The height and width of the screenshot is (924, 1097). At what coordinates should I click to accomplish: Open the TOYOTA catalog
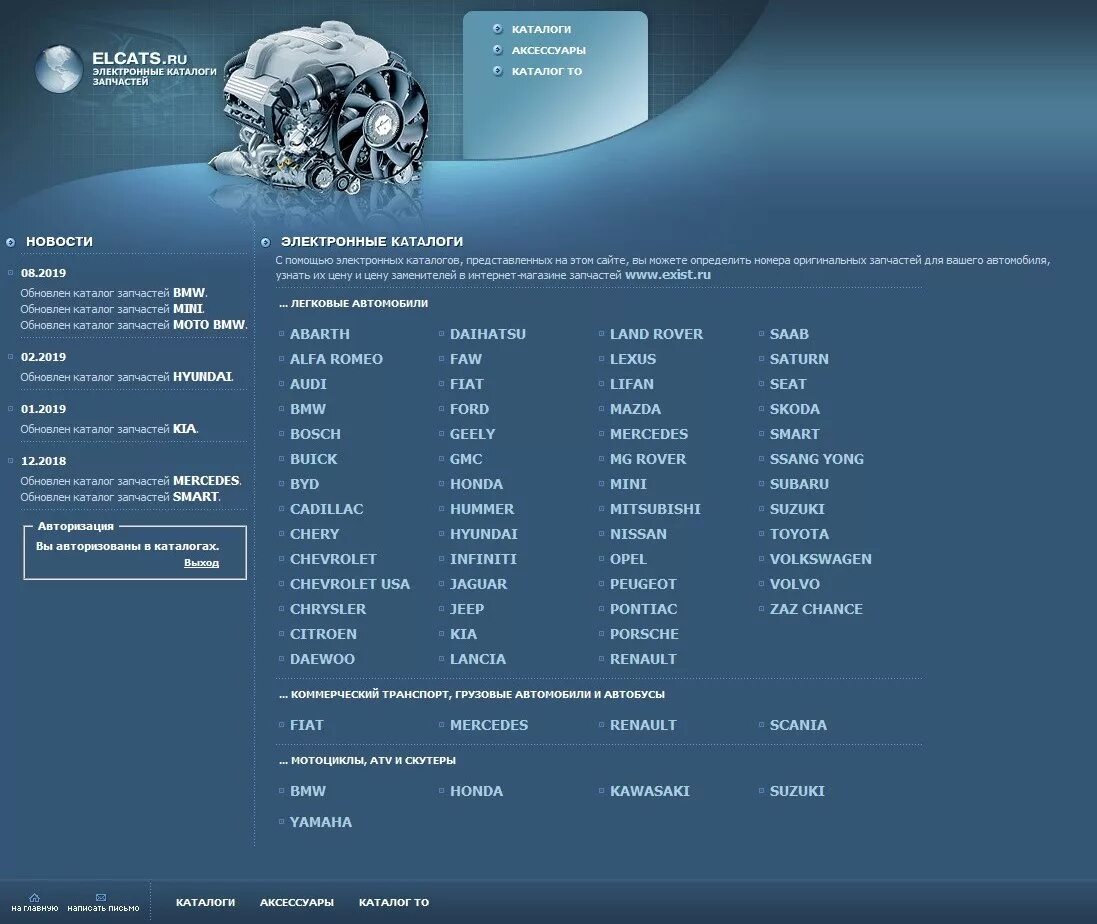tap(799, 534)
